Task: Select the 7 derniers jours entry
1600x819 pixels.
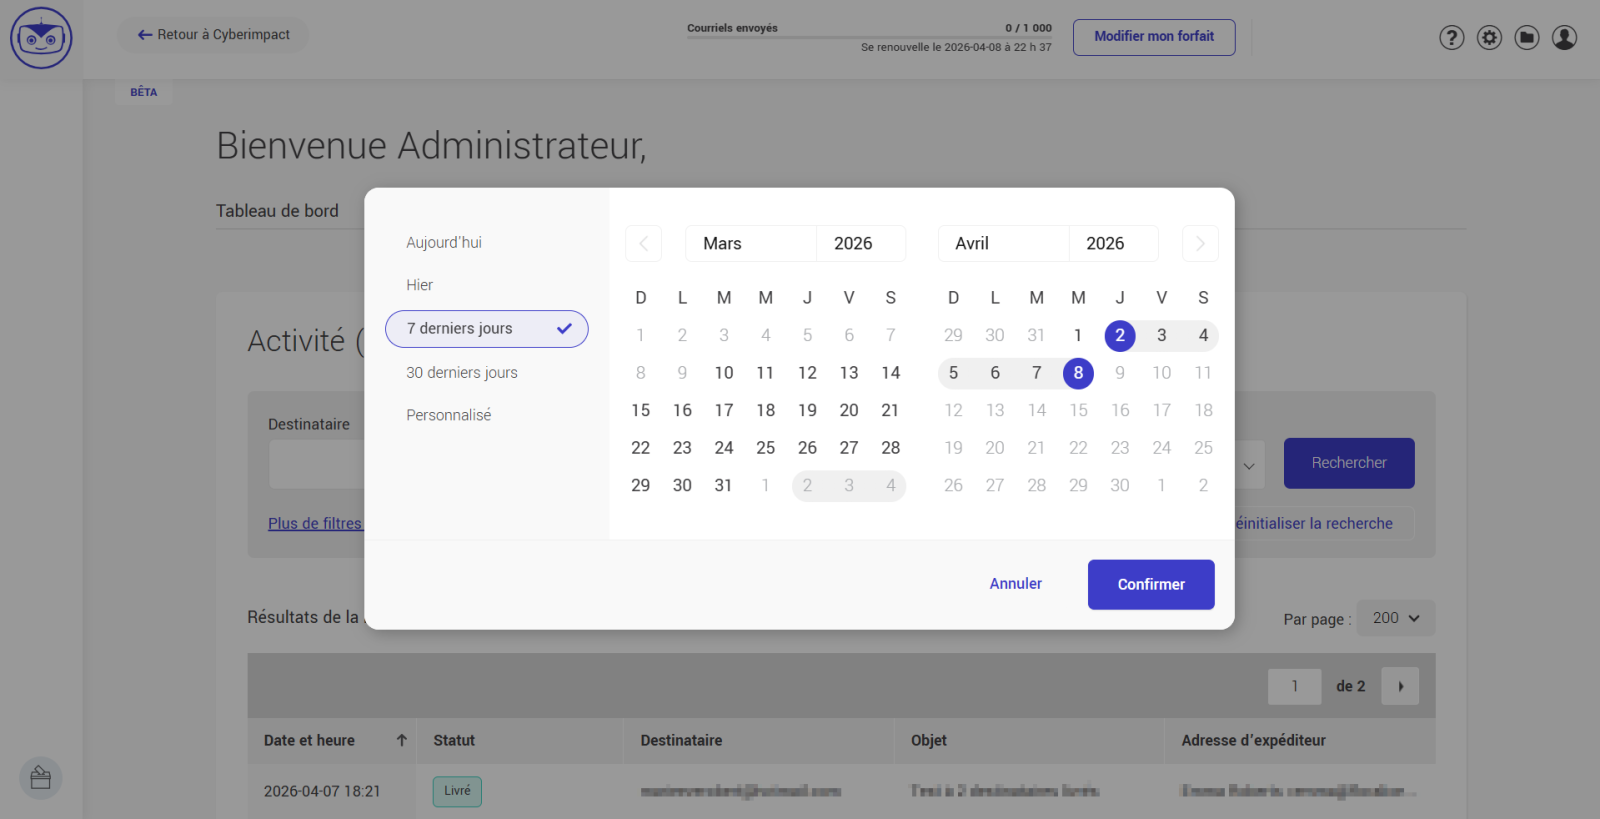Action: [x=486, y=329]
